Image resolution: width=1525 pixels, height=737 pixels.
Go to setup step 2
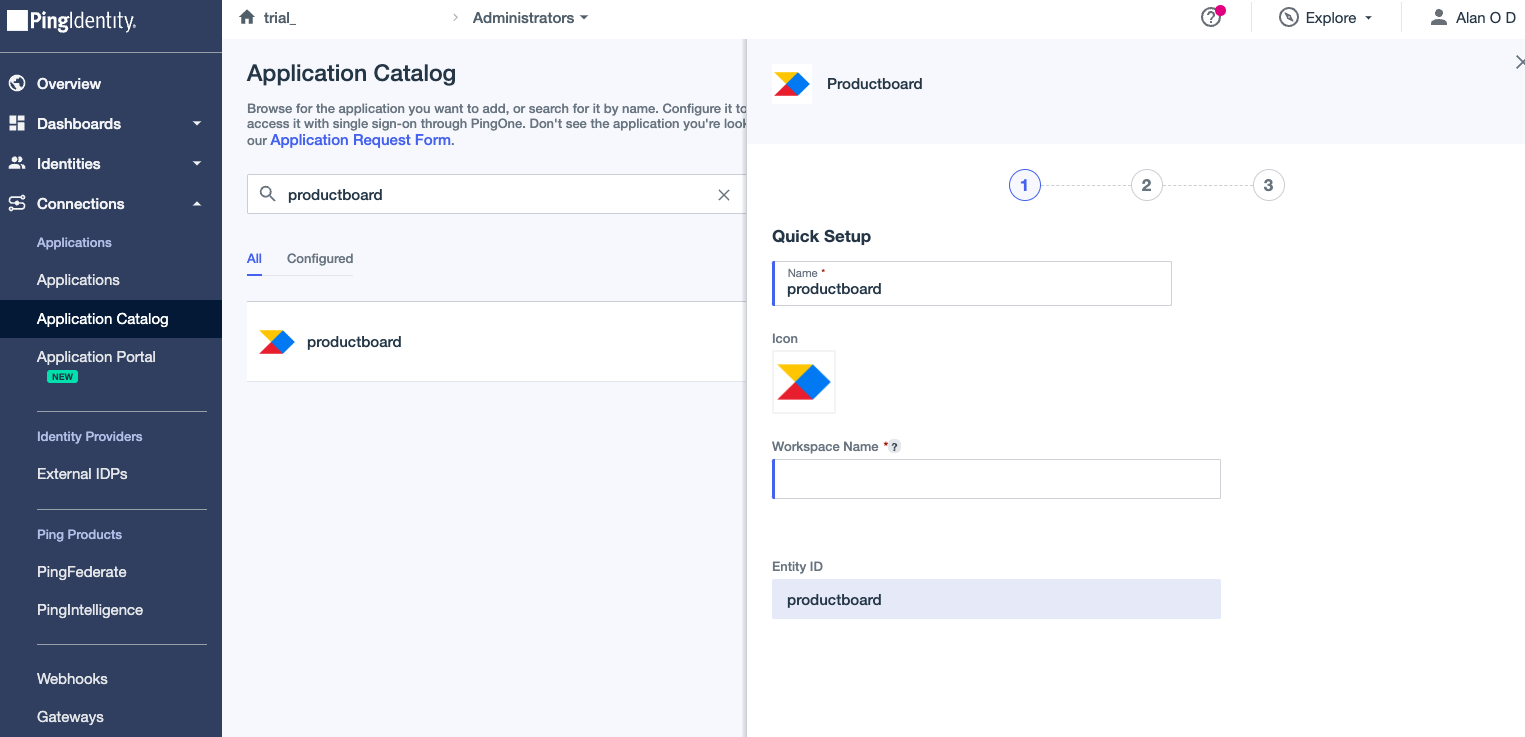pyautogui.click(x=1146, y=185)
